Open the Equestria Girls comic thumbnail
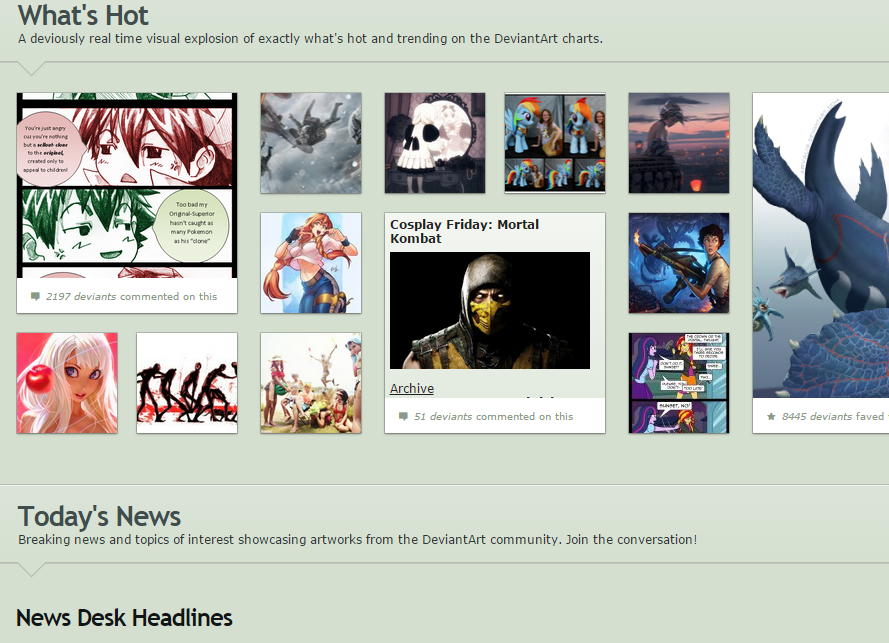This screenshot has height=643, width=889. [x=679, y=383]
